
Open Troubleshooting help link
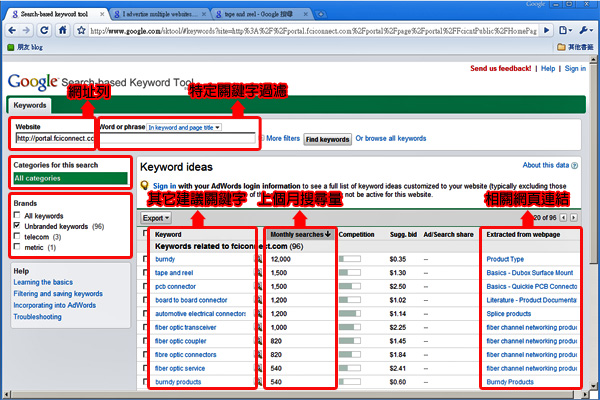(x=38, y=317)
